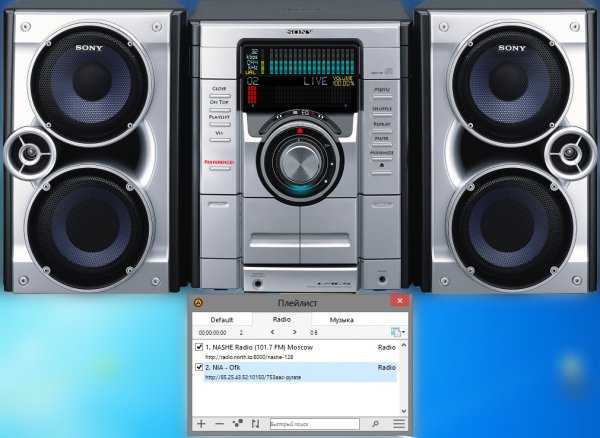This screenshot has width=600, height=438.
Task: Switch to the Default playlist tab
Action: point(222,320)
